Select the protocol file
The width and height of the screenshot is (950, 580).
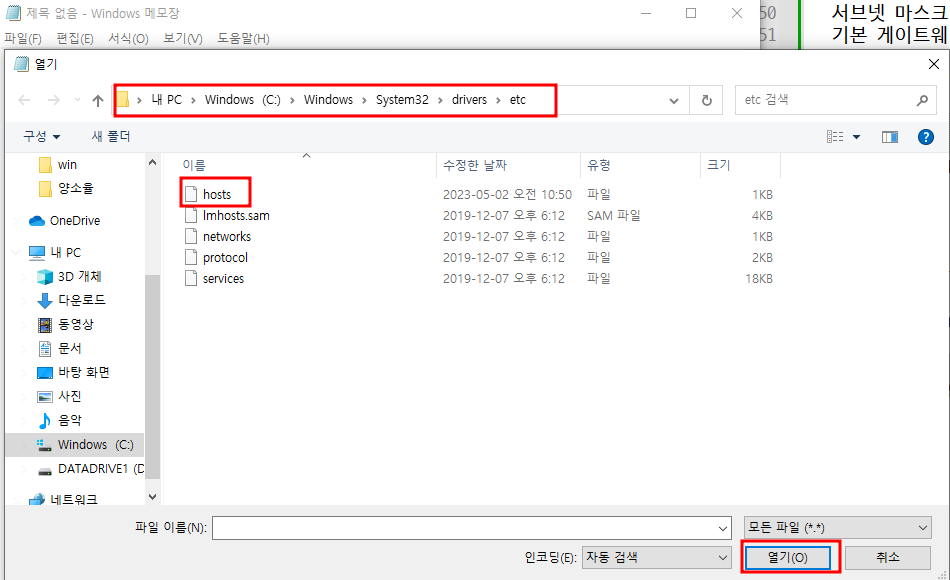[225, 258]
